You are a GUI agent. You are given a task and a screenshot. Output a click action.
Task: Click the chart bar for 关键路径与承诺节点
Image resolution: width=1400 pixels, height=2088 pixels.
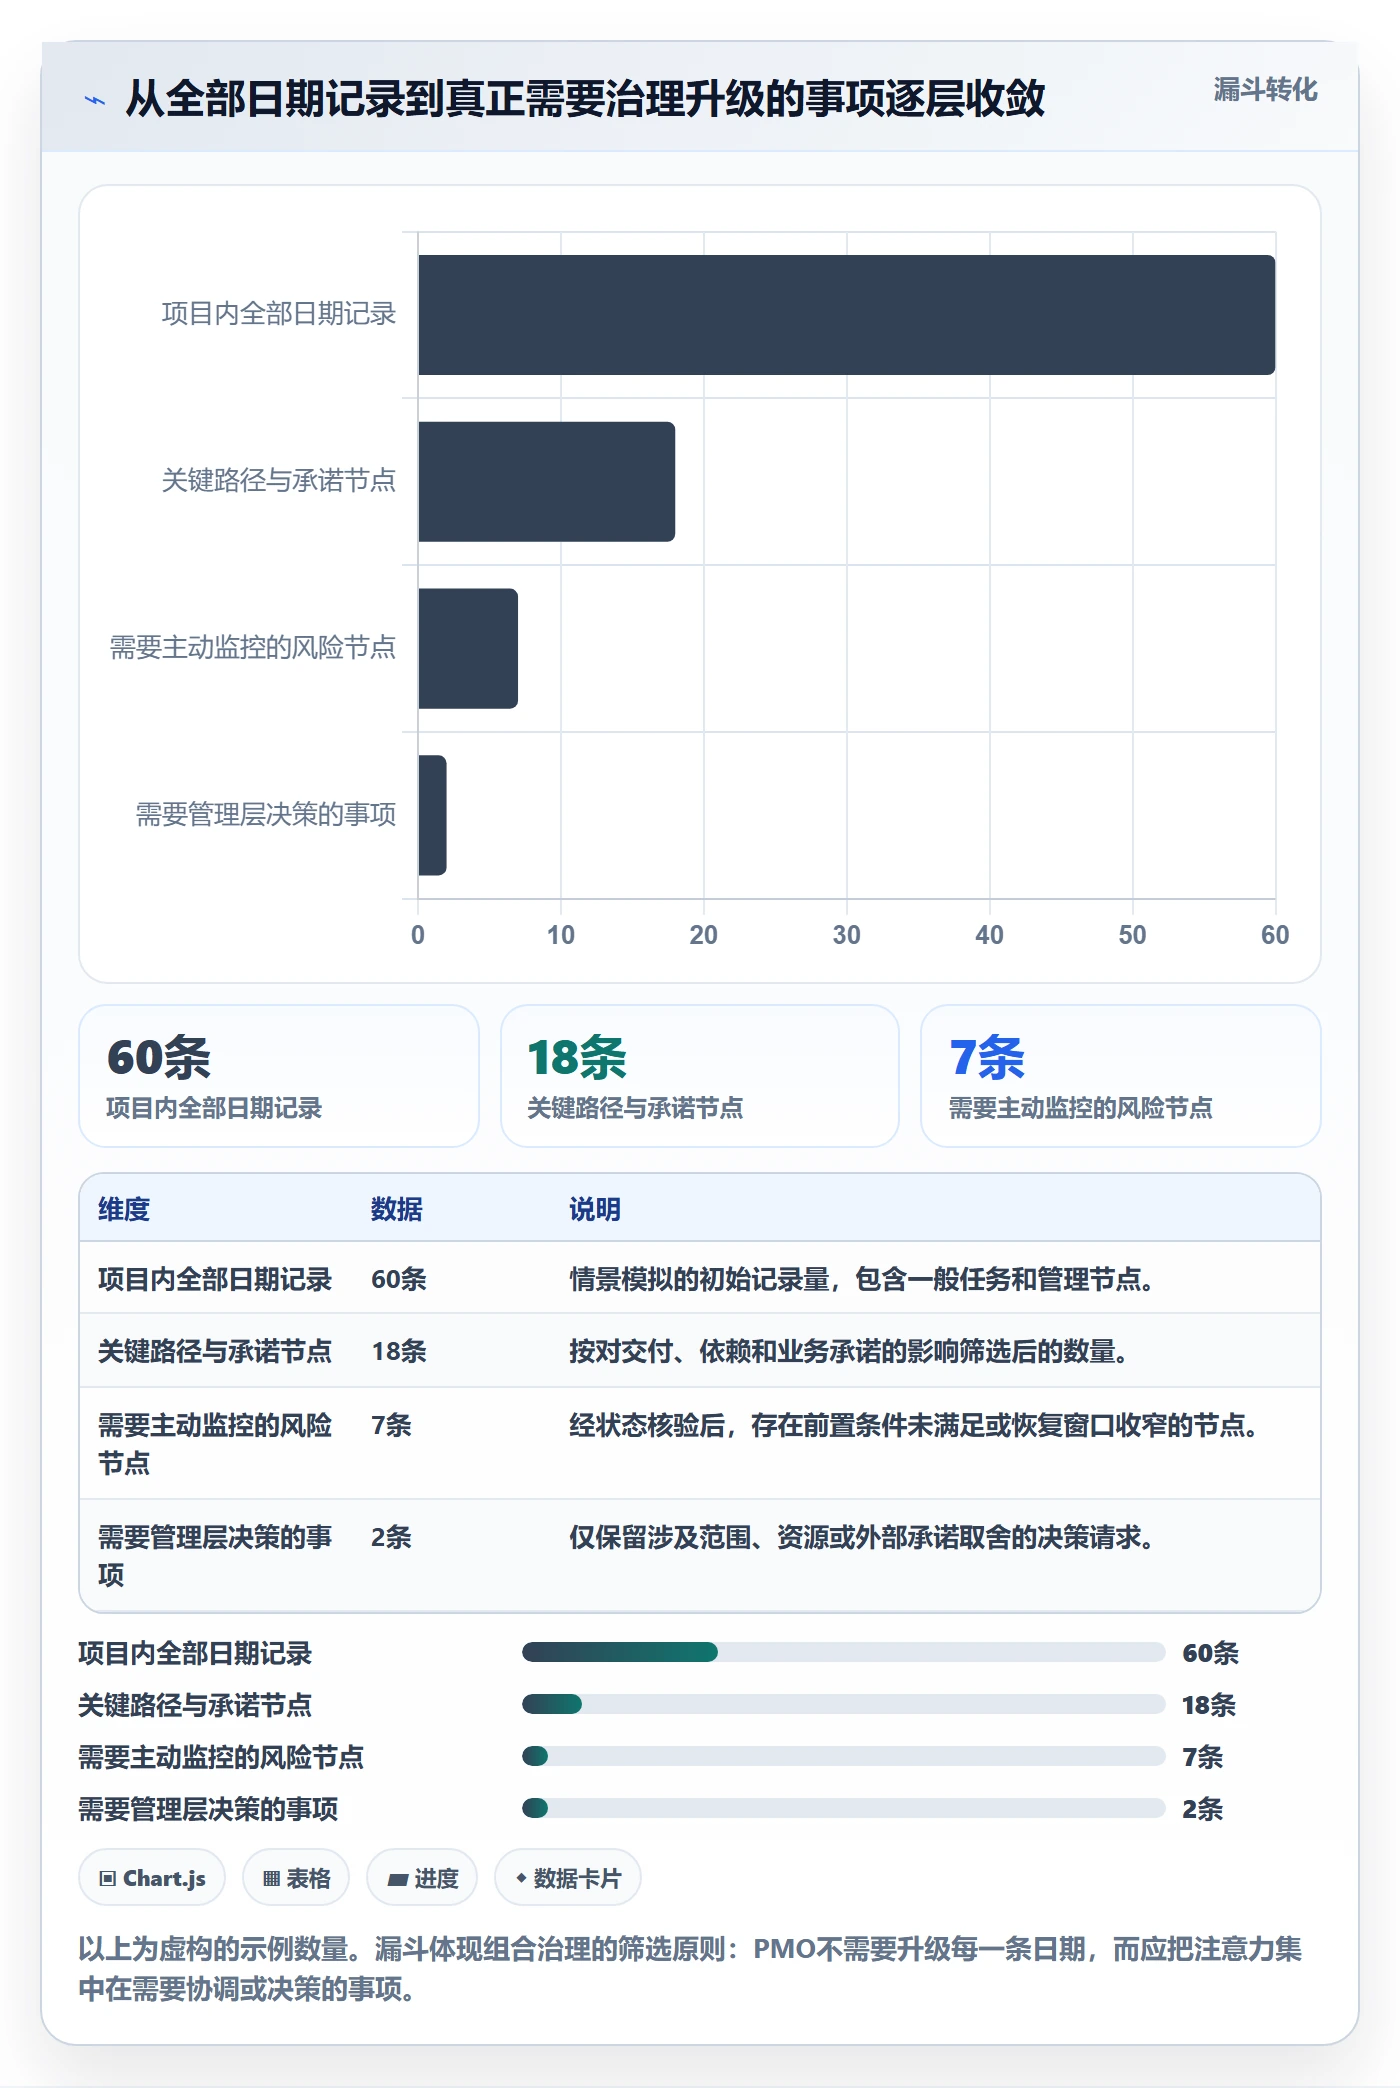546,482
